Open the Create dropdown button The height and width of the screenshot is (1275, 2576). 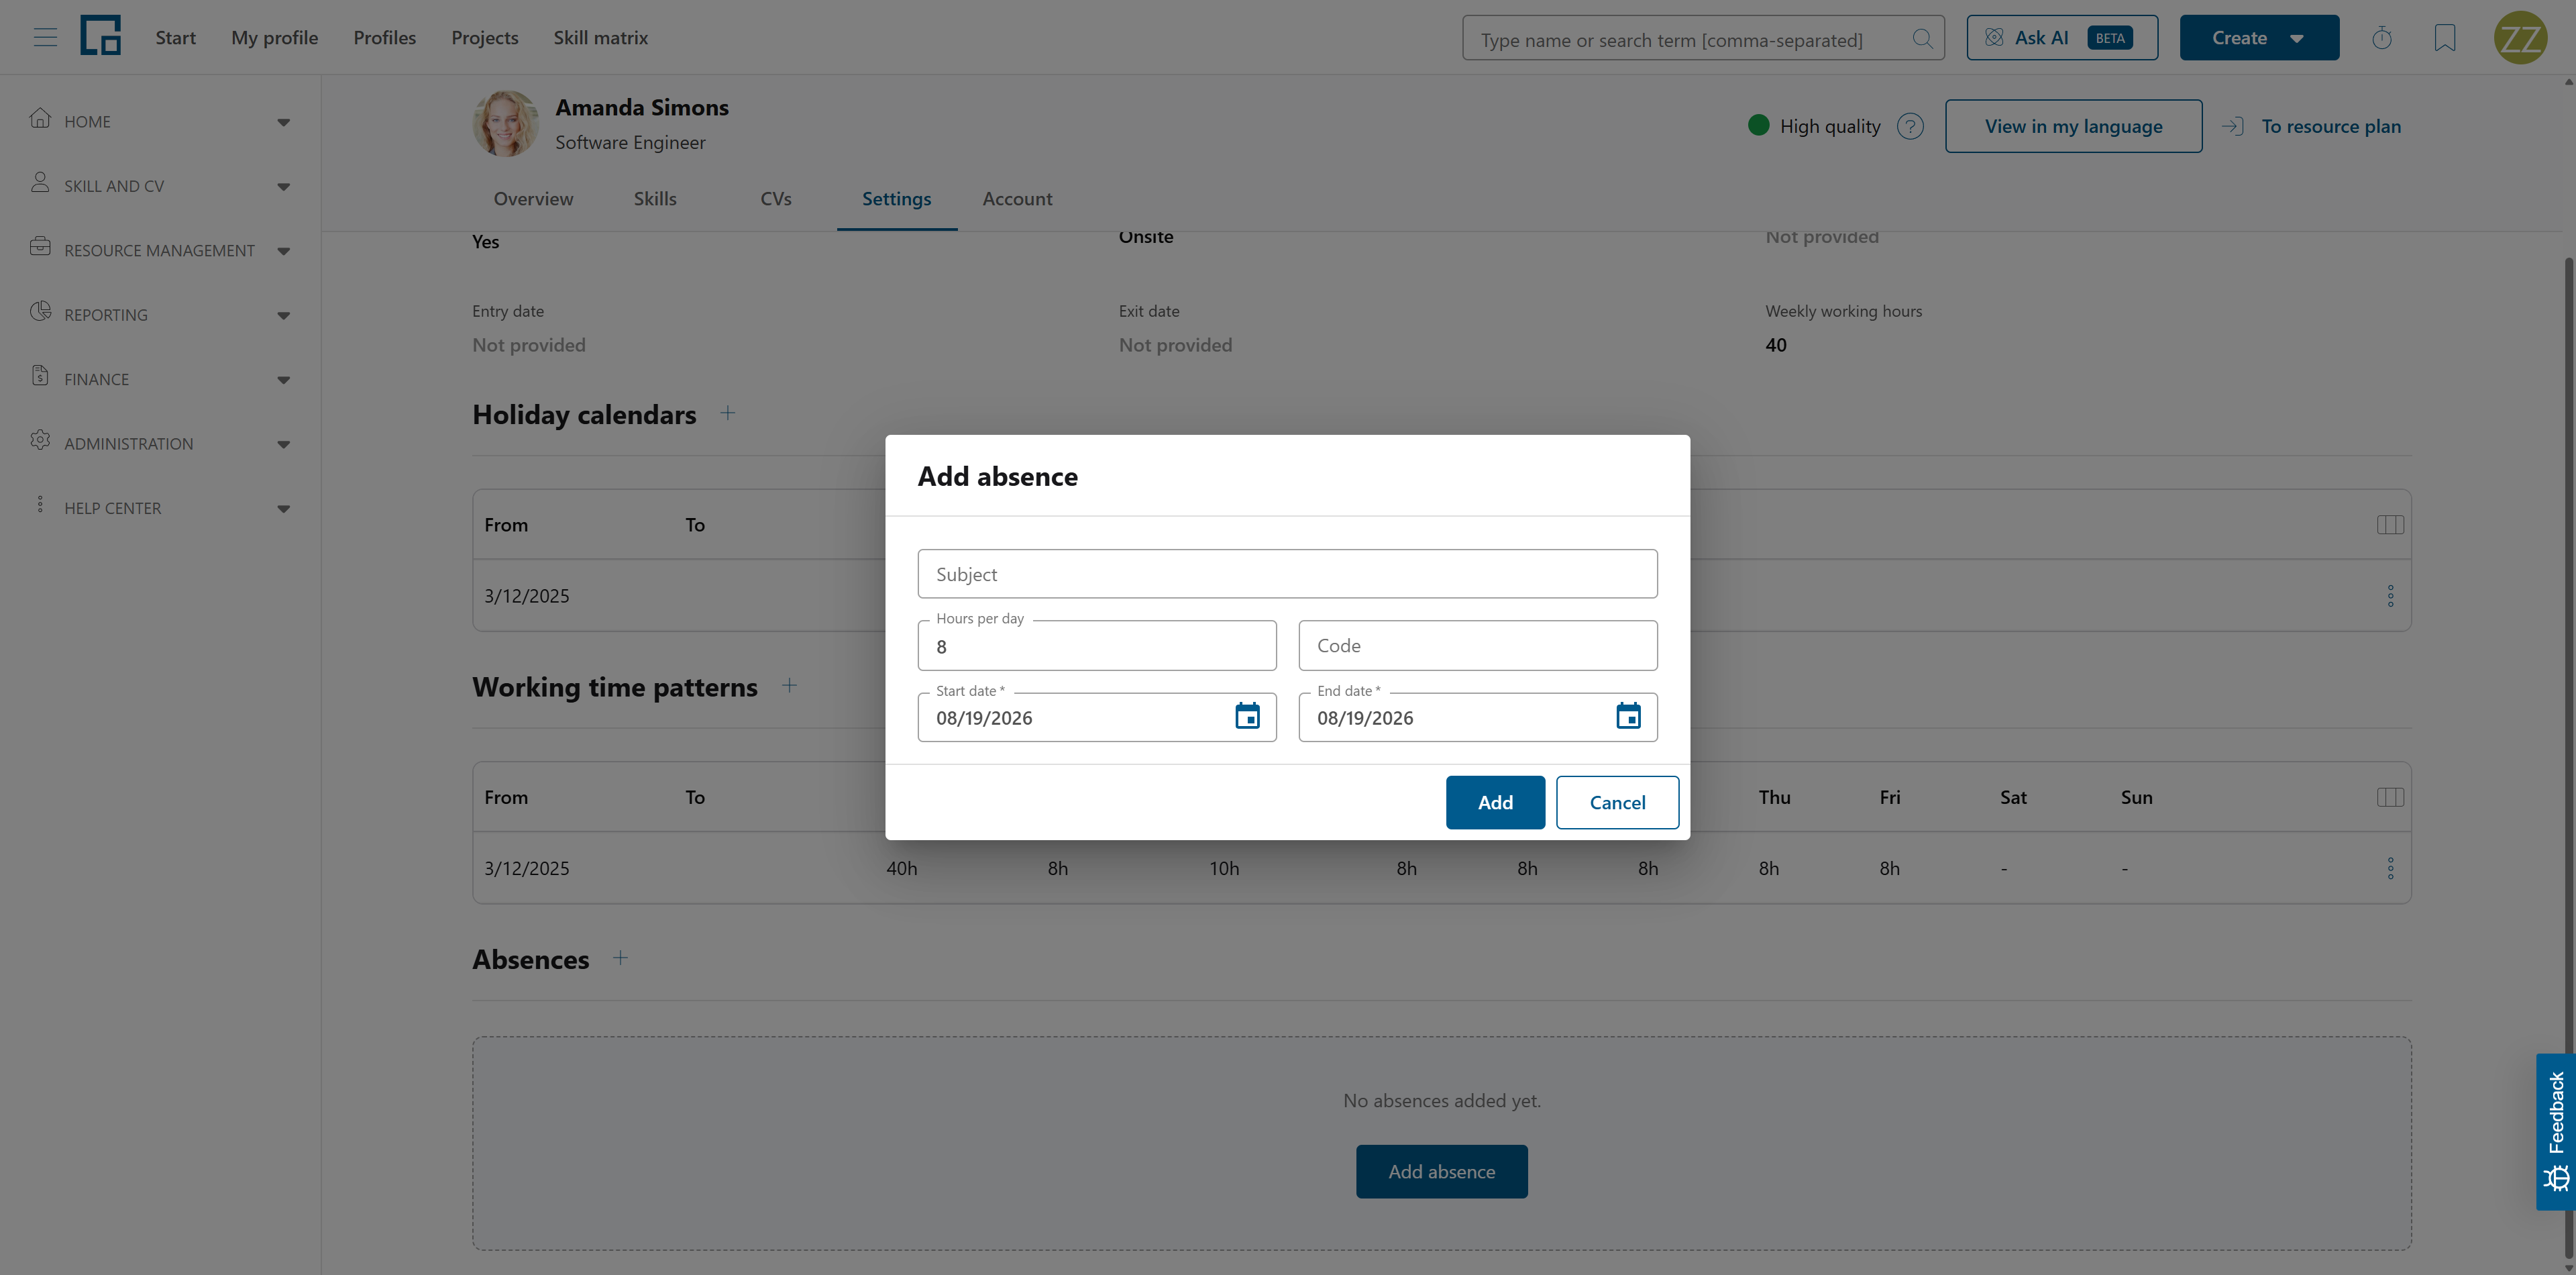point(2259,38)
